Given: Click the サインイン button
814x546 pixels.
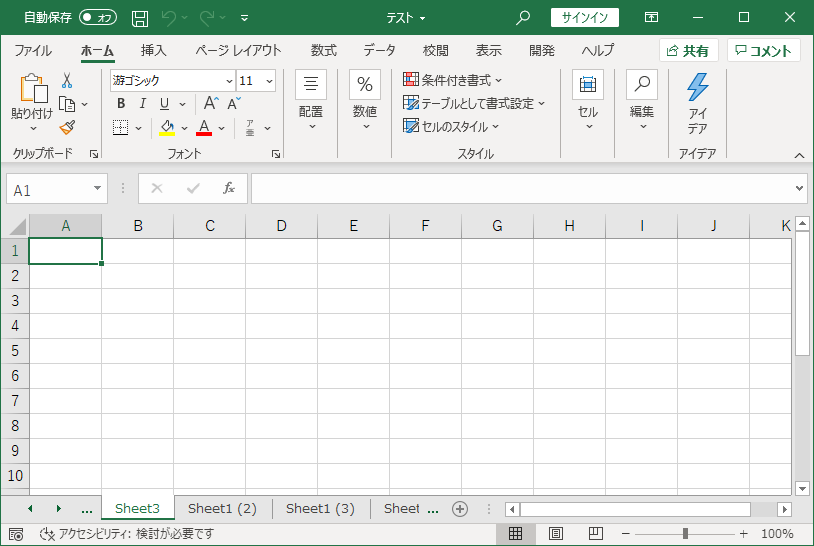Looking at the screenshot, I should click(x=585, y=18).
